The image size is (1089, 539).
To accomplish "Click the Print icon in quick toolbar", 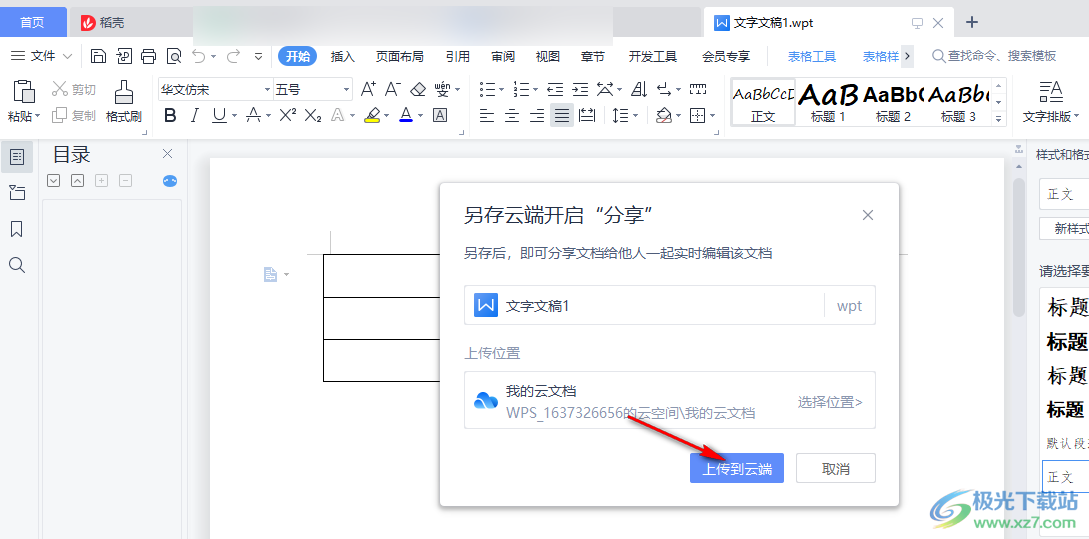I will point(149,56).
